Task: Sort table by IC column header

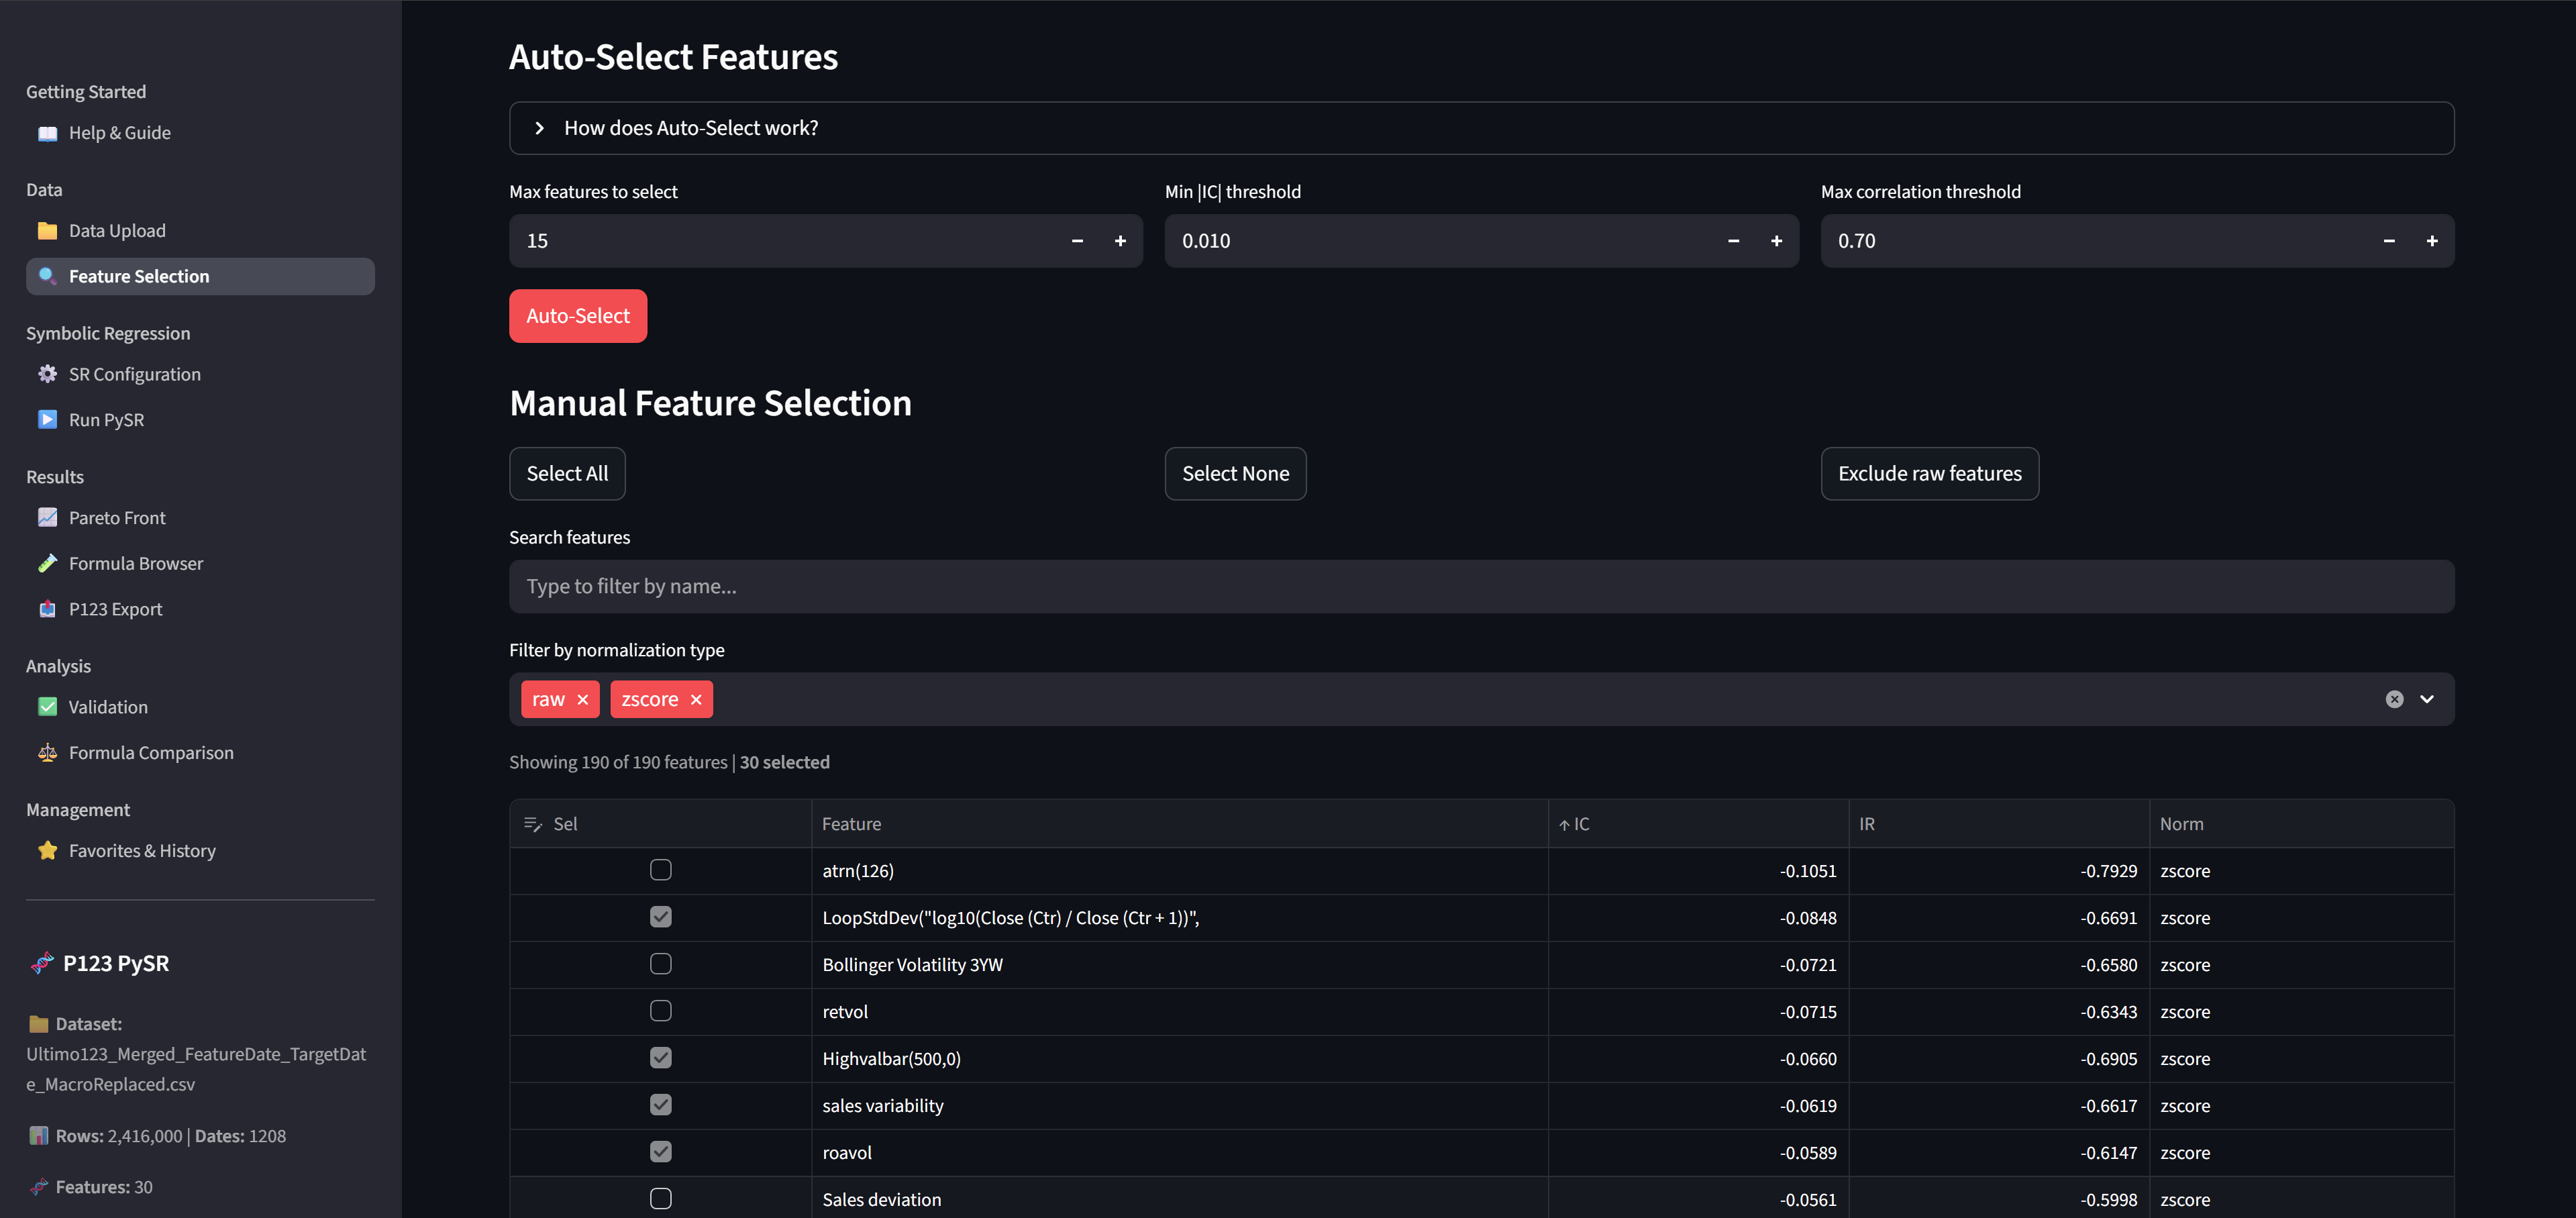Action: 1581,824
